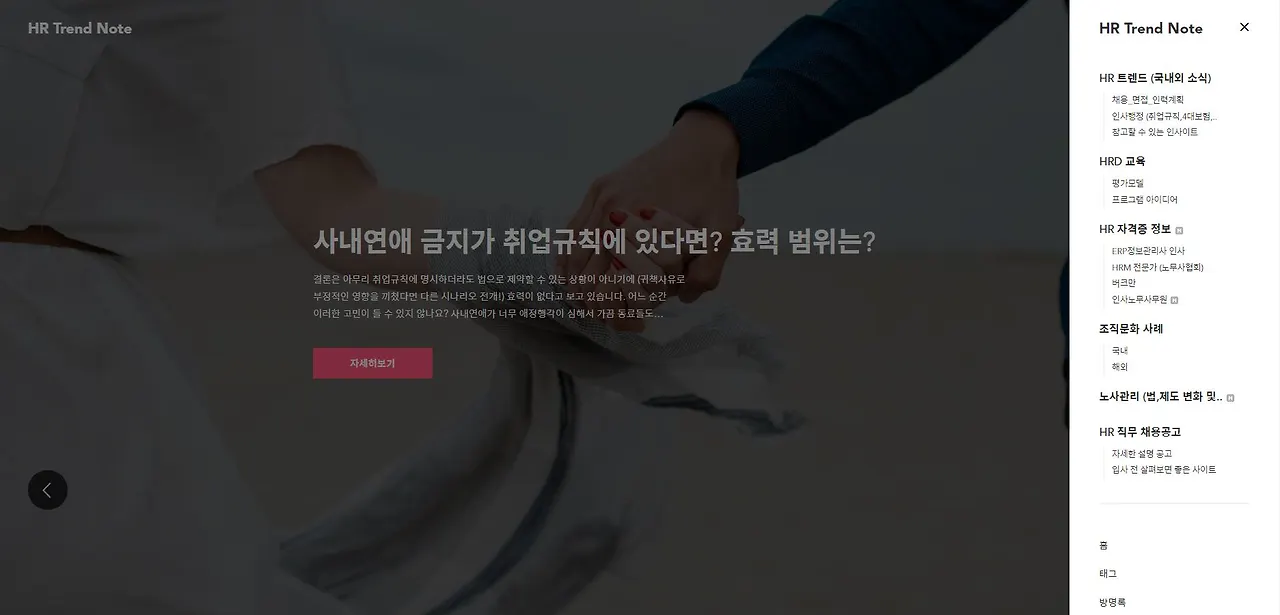
Task: Open the HR 직무 채용공고 category
Action: click(x=1140, y=432)
